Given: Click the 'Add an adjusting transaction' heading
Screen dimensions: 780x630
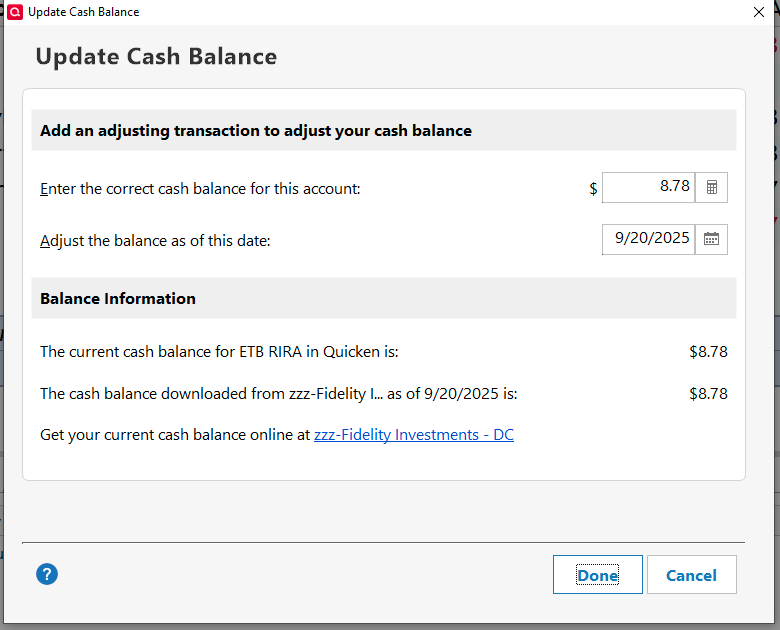Looking at the screenshot, I should pos(256,130).
